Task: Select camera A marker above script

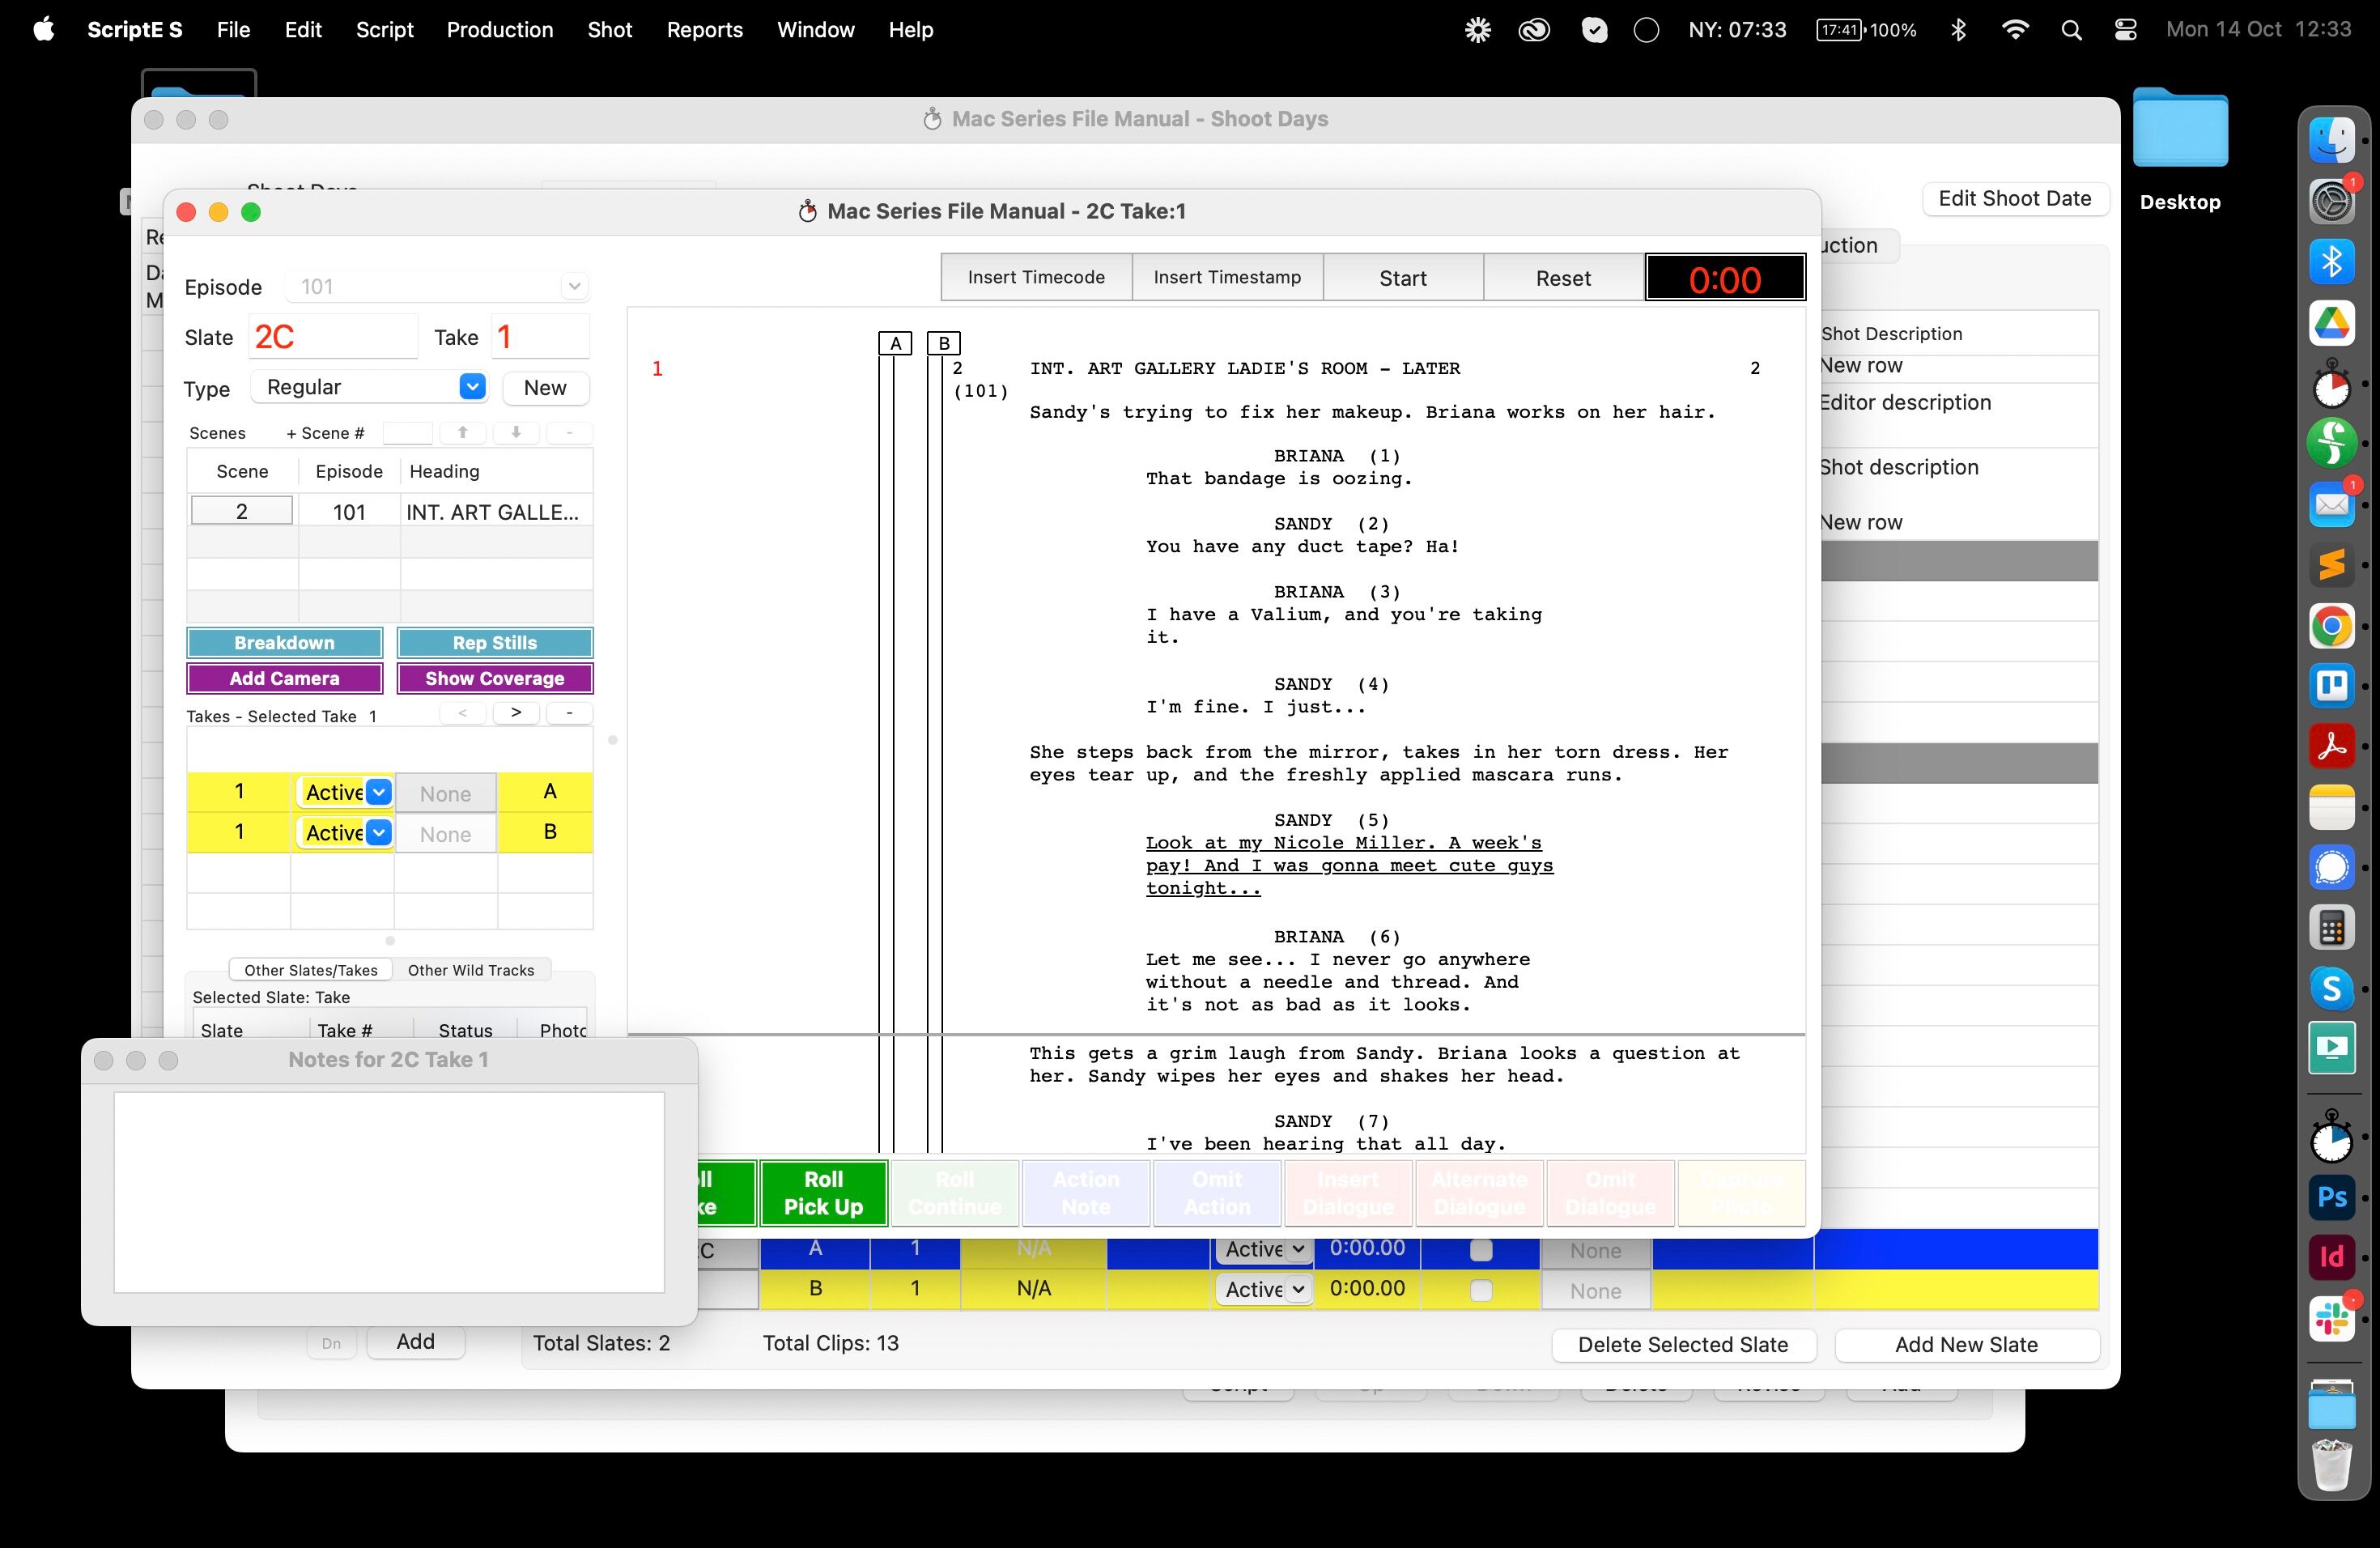Action: [x=895, y=343]
